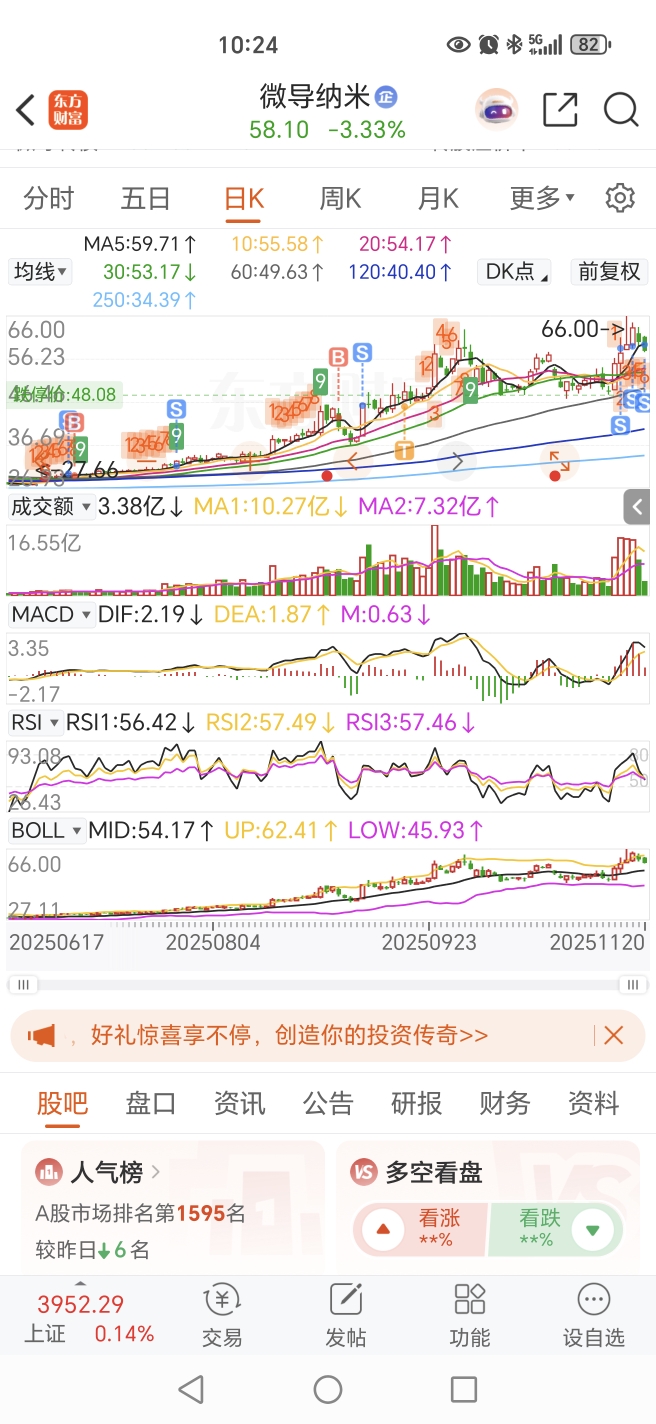Open the DK点 dropdown
This screenshot has height=1424, width=656.
pyautogui.click(x=515, y=271)
